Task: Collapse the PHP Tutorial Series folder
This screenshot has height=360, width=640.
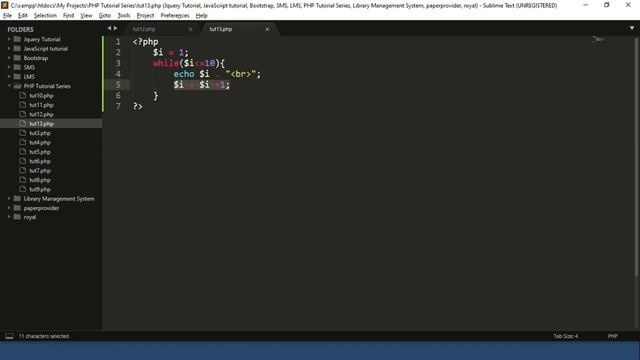Action: pos(9,86)
